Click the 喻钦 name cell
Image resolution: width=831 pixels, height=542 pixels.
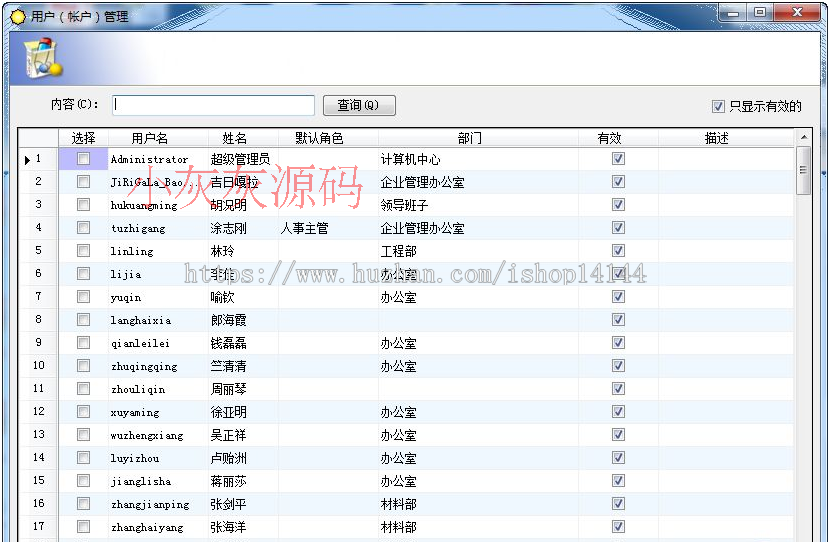[243, 297]
